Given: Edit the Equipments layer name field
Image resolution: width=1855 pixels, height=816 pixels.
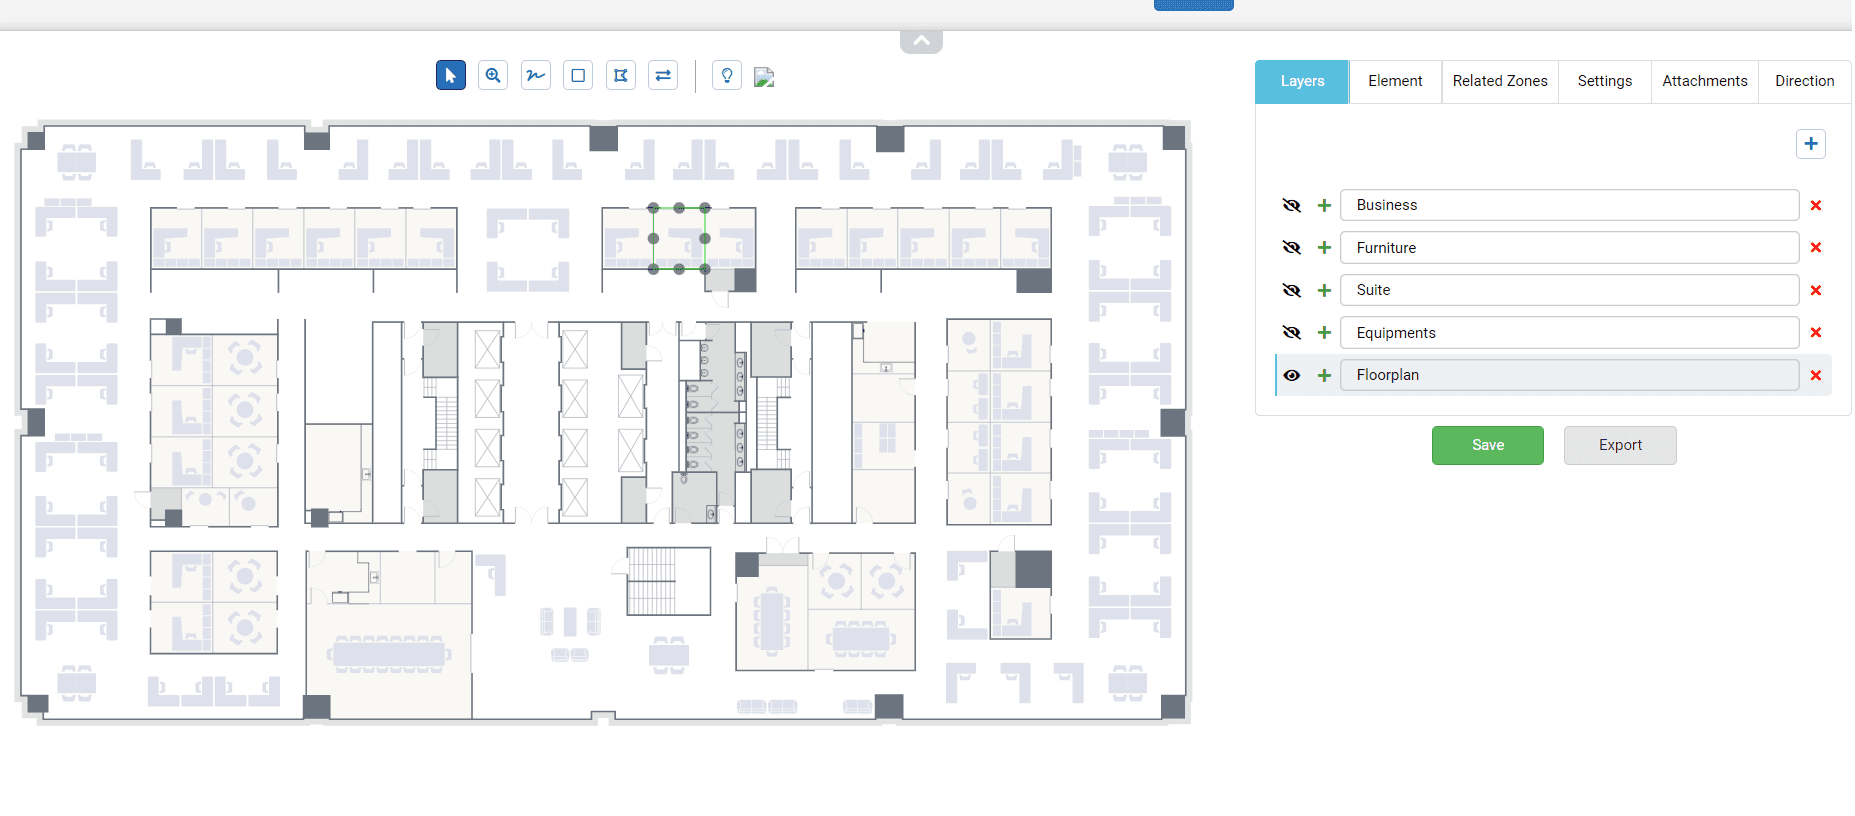Looking at the screenshot, I should (x=1569, y=333).
